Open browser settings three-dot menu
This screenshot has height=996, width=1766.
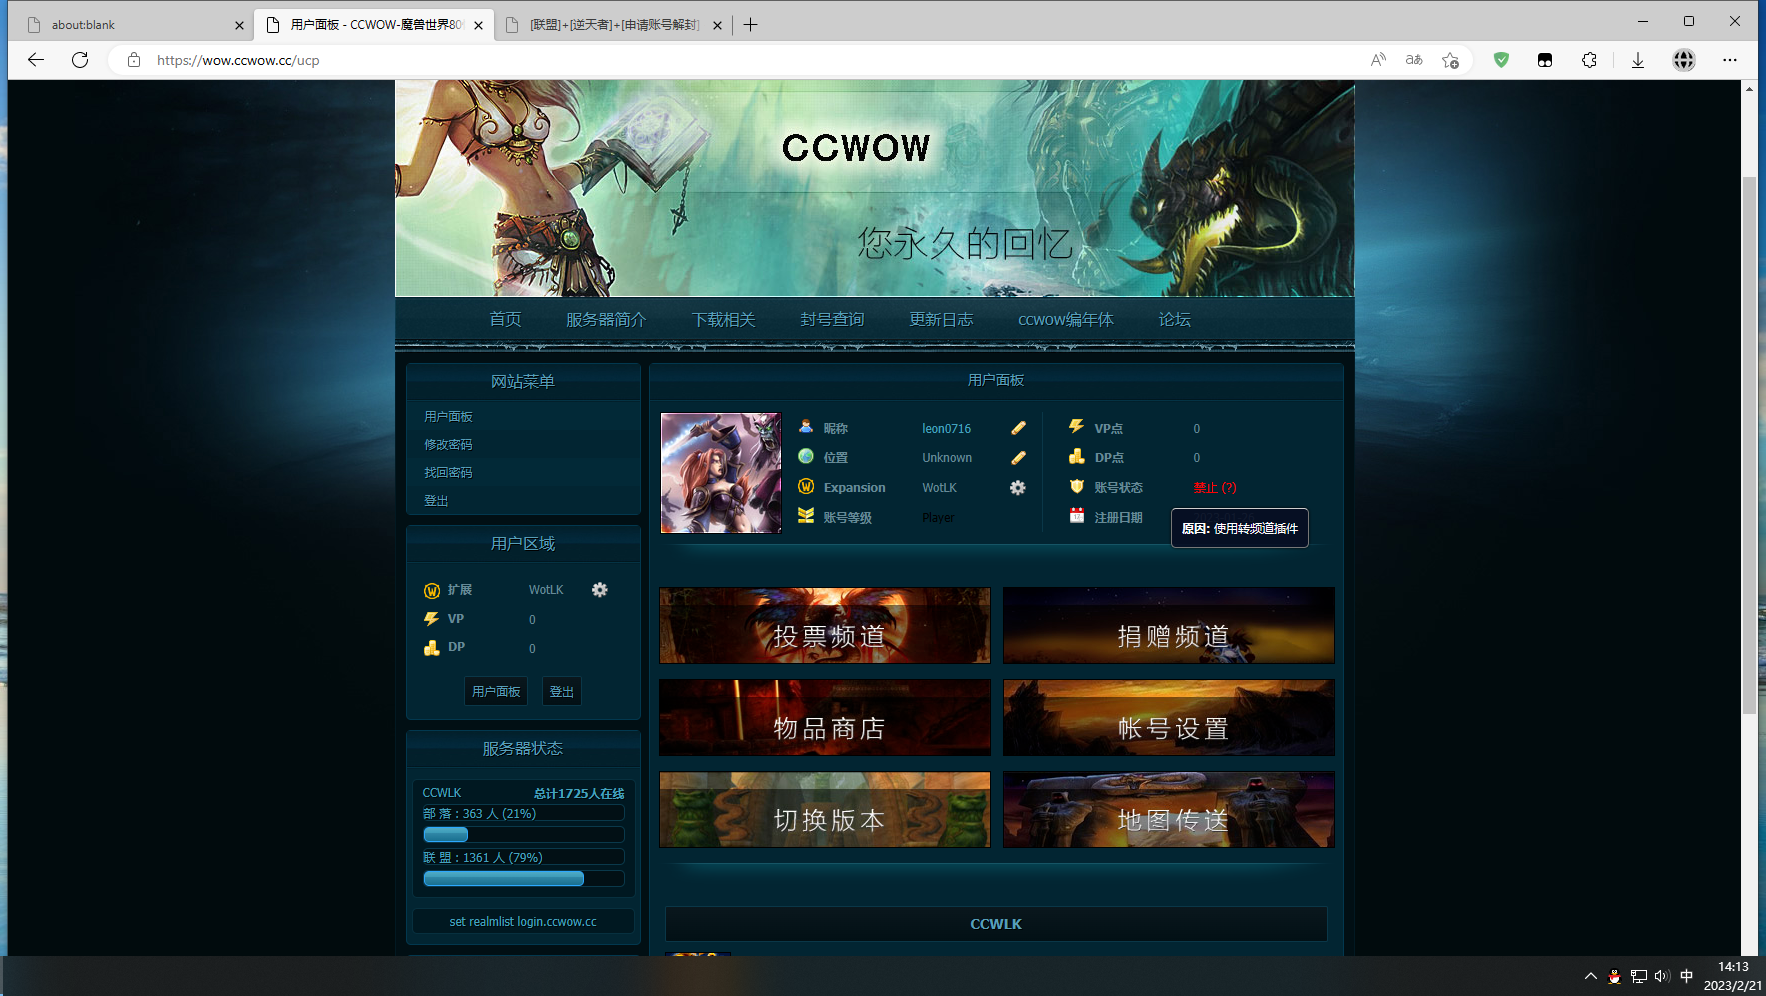pos(1730,60)
